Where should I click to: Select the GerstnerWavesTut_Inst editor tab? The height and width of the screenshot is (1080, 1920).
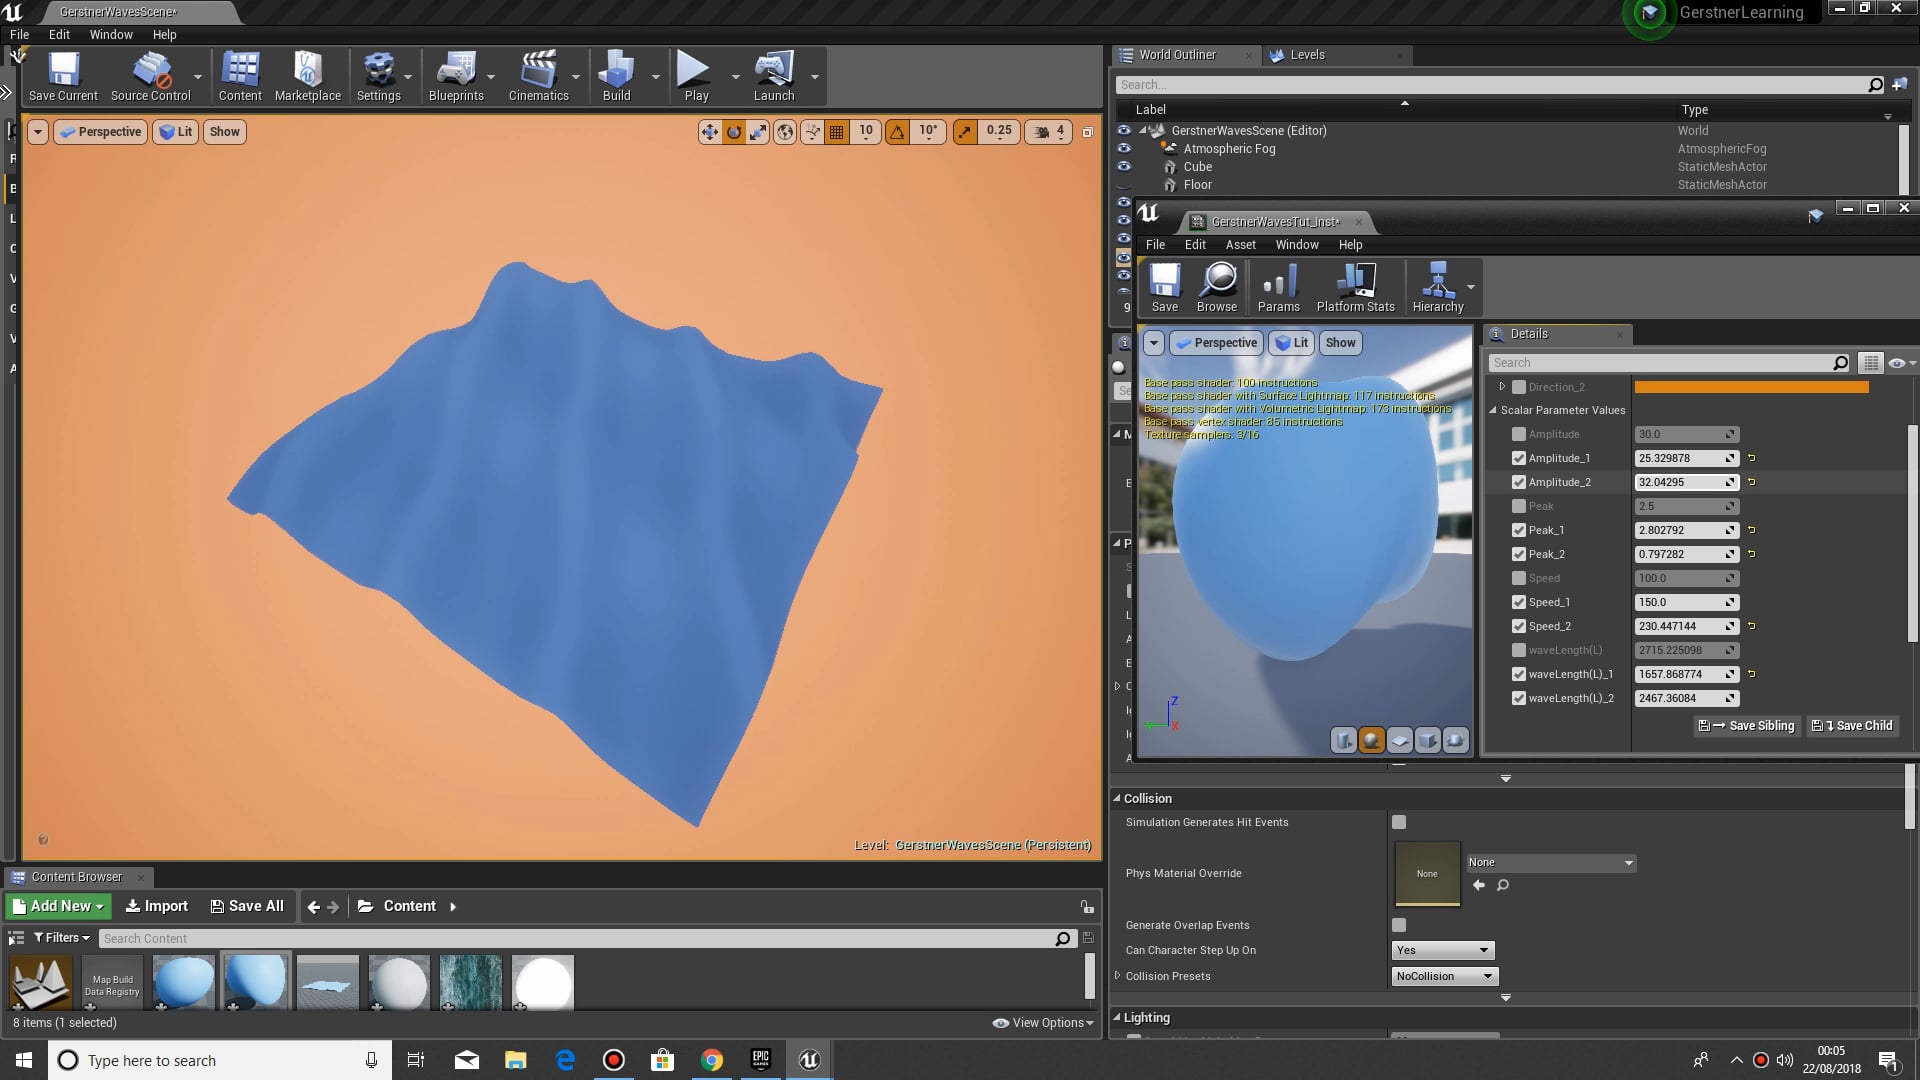pyautogui.click(x=1275, y=222)
